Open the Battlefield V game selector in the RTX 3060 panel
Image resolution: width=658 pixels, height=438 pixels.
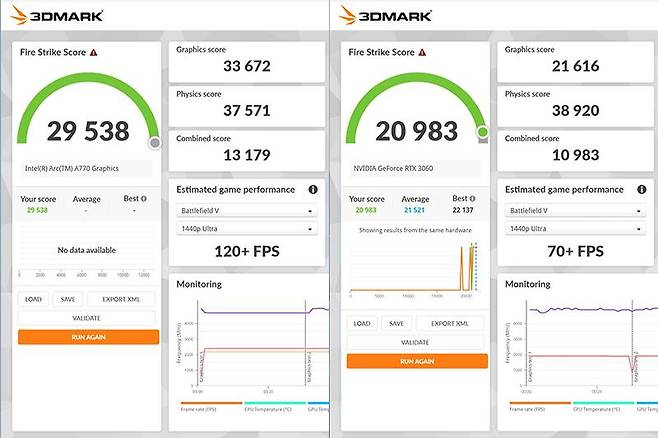[576, 211]
